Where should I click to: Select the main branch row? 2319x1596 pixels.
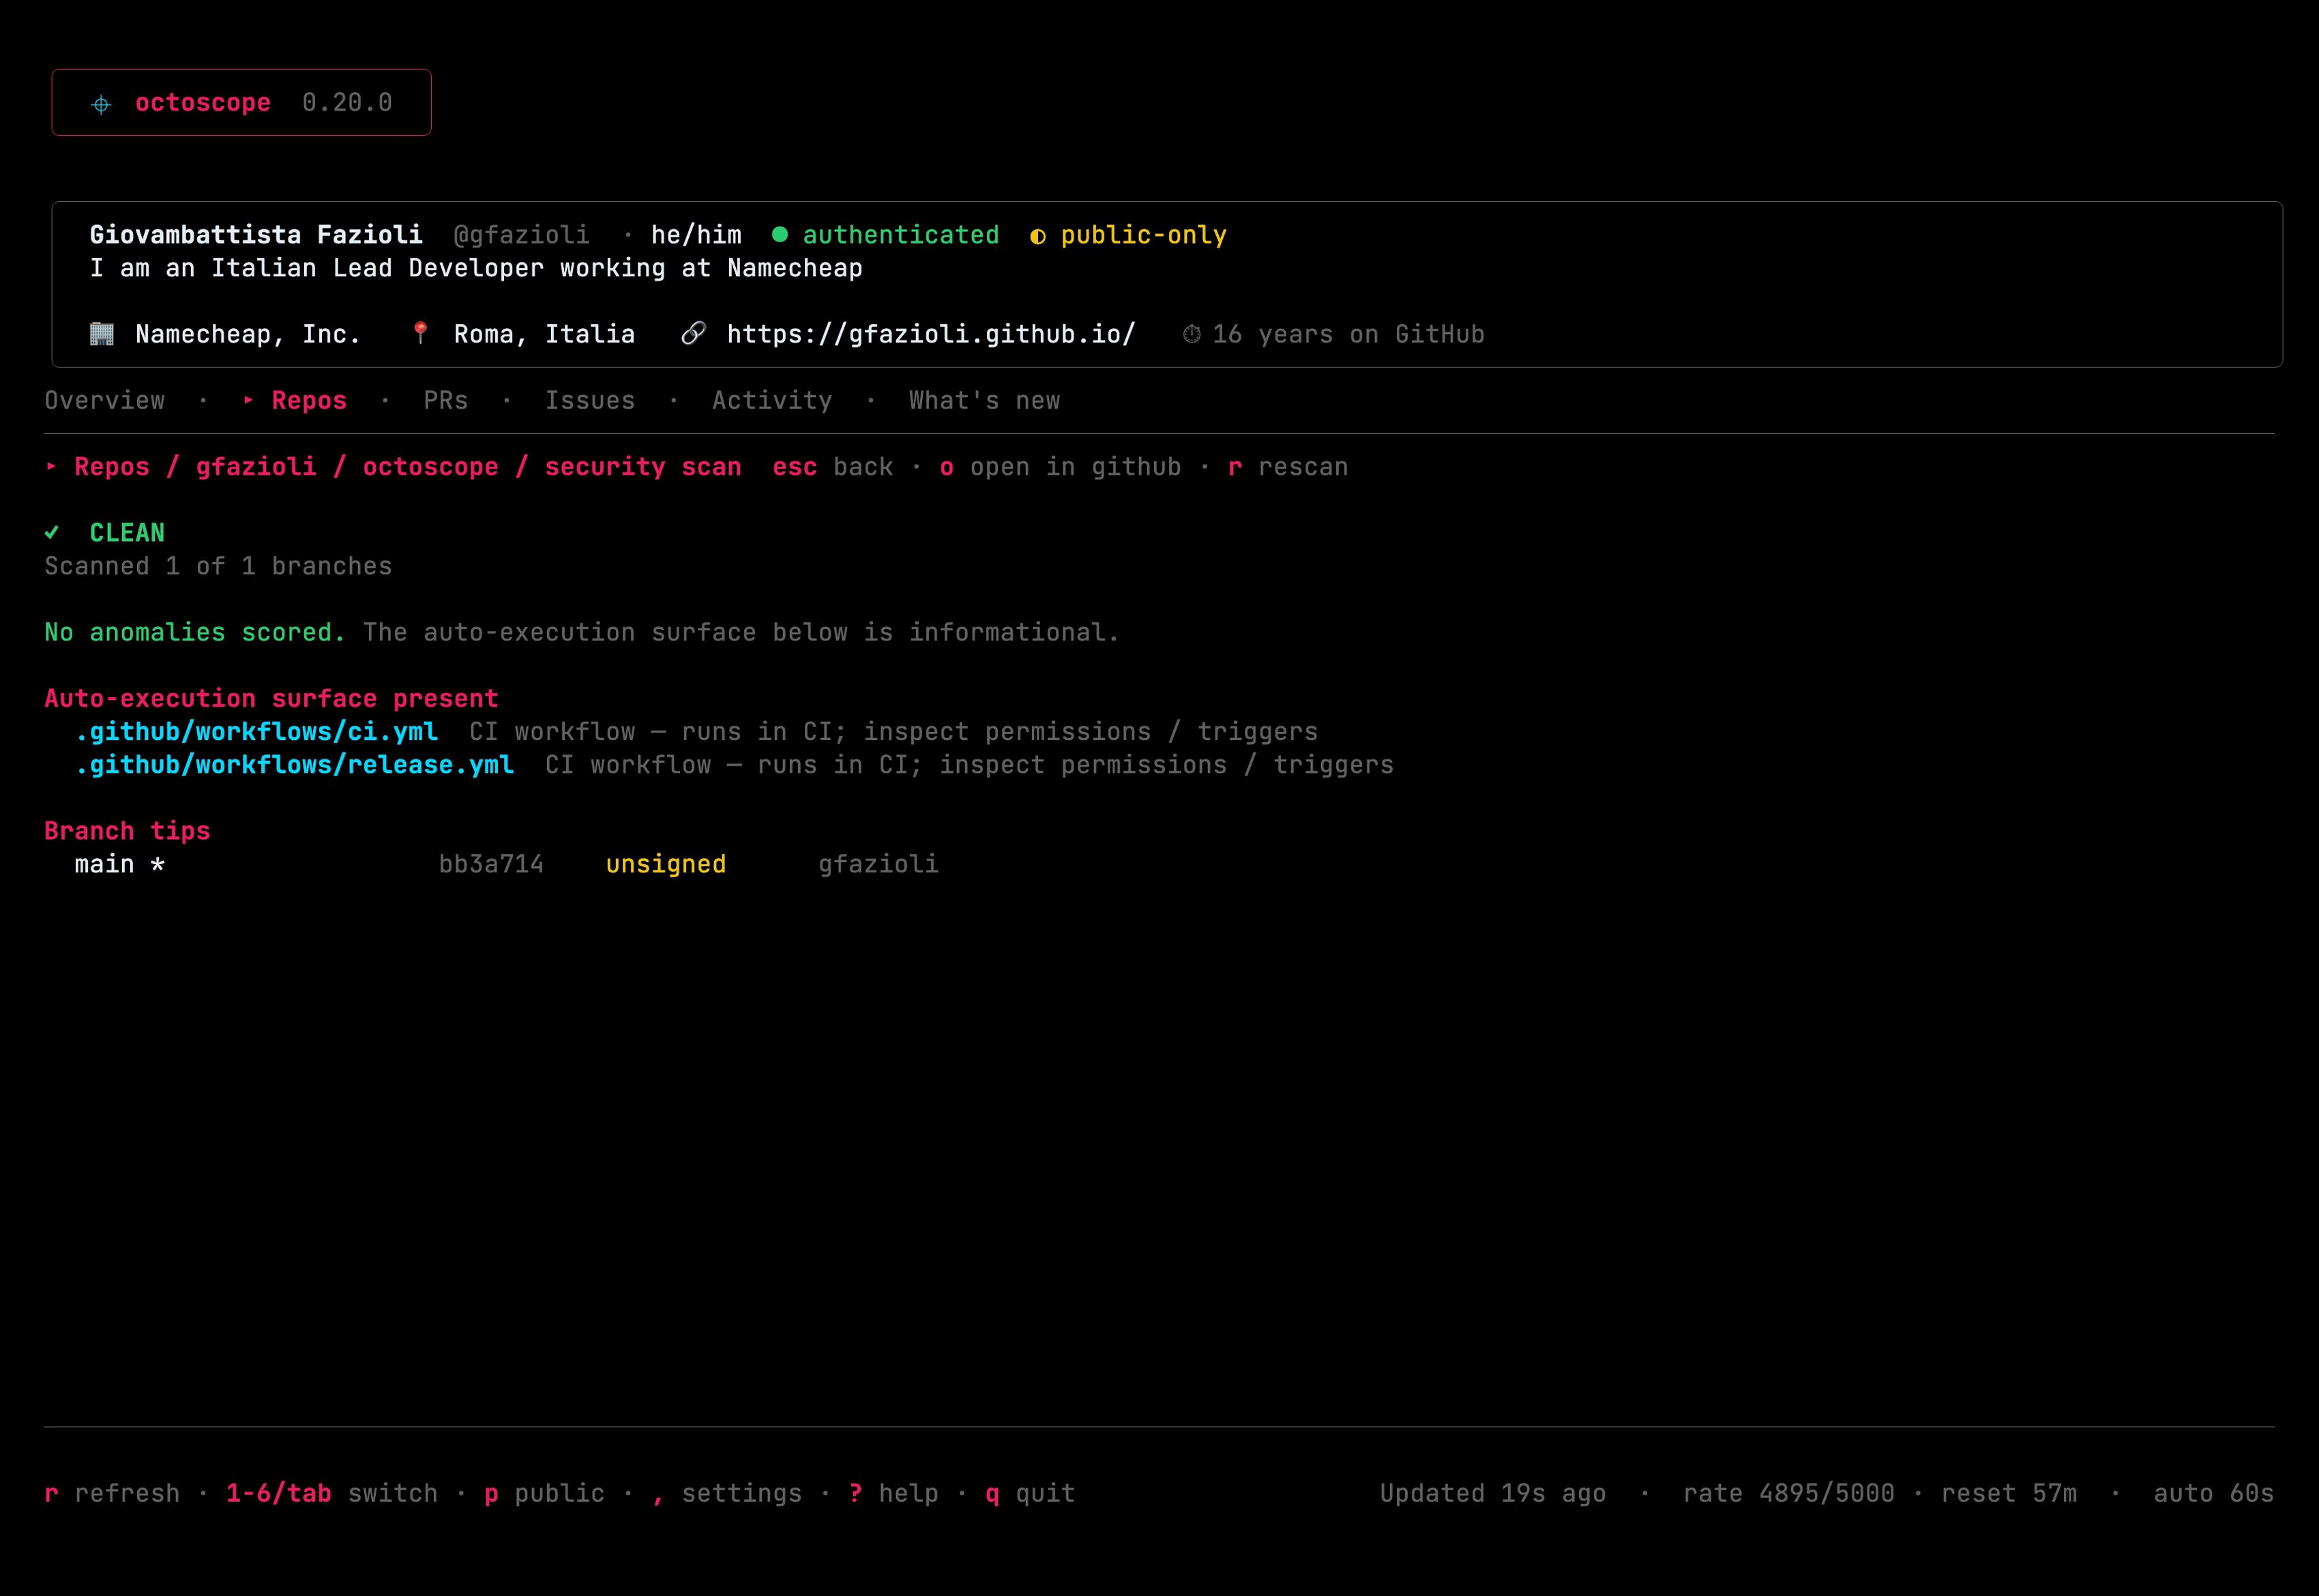click(507, 864)
